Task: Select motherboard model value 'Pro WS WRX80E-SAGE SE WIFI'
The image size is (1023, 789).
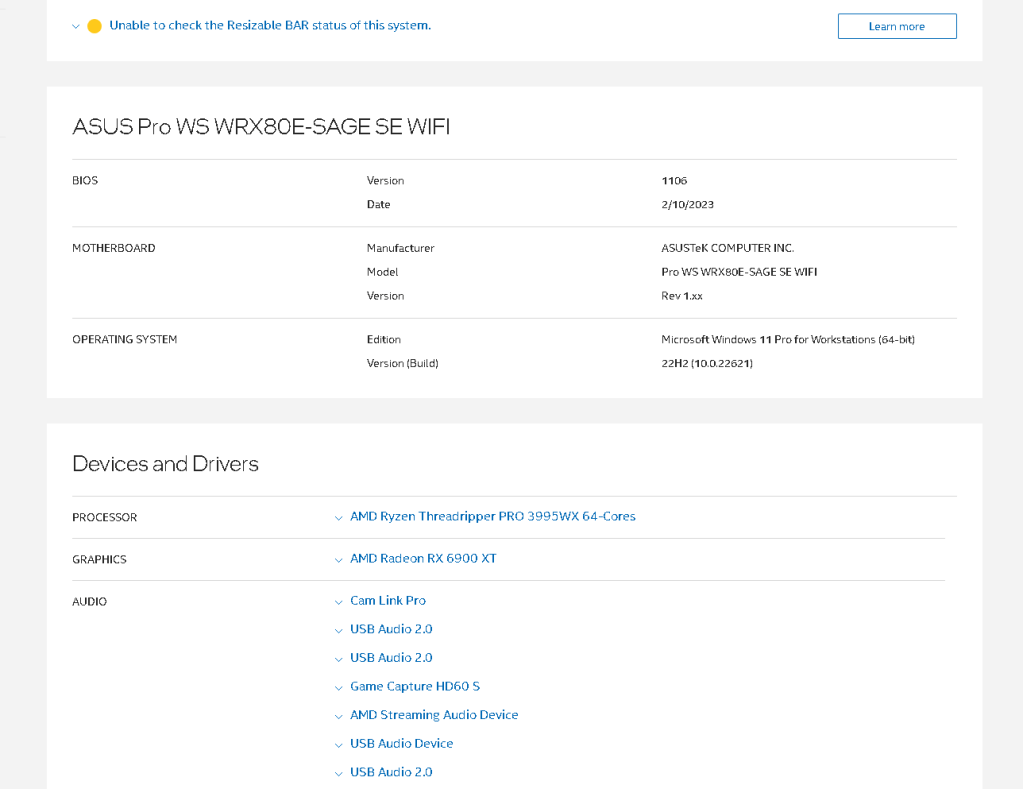Action: tap(739, 272)
